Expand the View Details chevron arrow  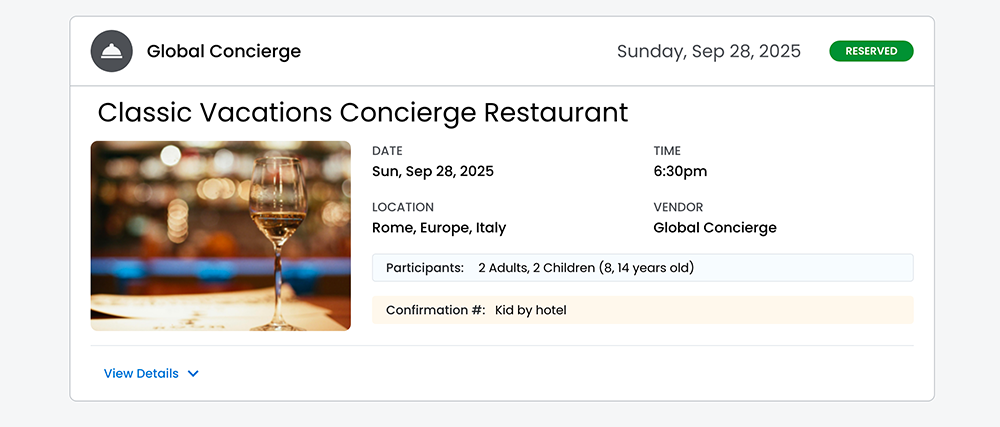click(193, 374)
